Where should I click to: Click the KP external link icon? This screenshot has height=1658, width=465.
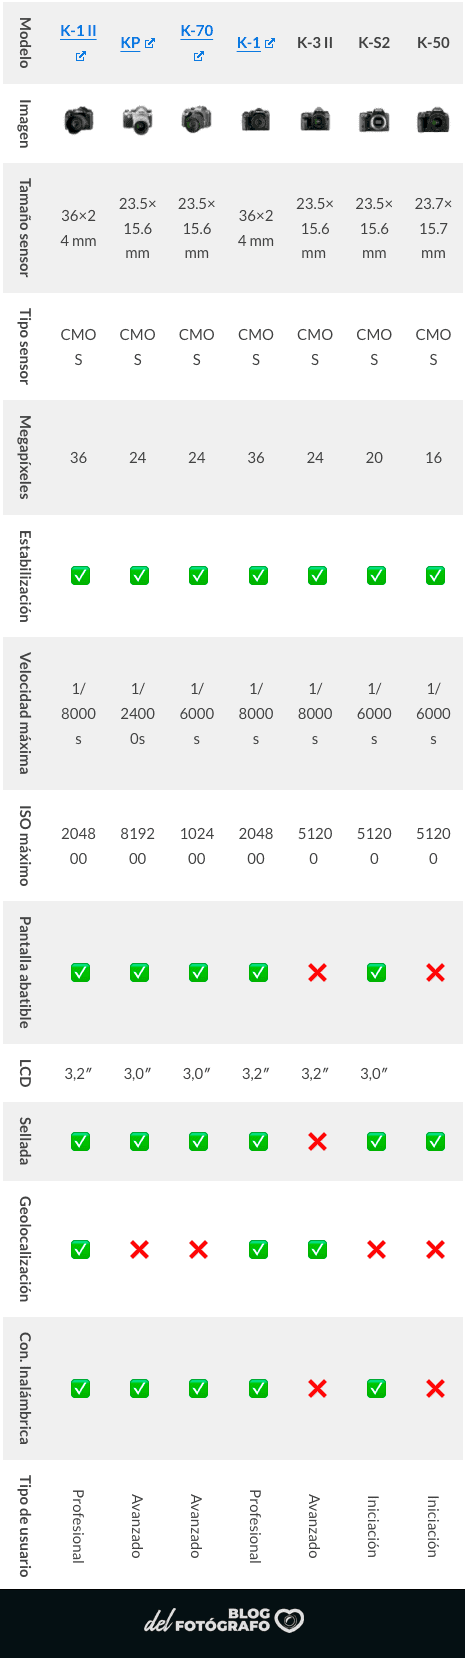coord(150,43)
